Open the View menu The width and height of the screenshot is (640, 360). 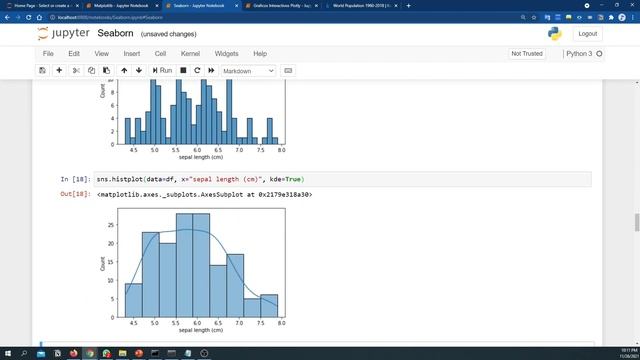[102, 53]
